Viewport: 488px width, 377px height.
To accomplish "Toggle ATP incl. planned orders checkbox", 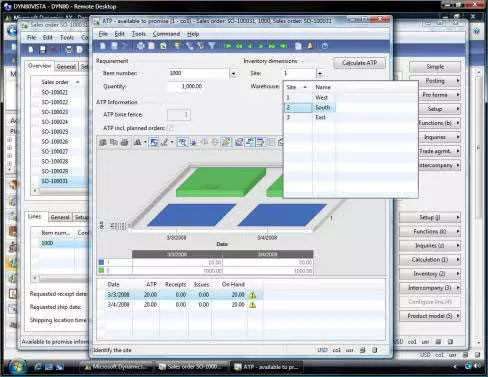I will pos(171,128).
